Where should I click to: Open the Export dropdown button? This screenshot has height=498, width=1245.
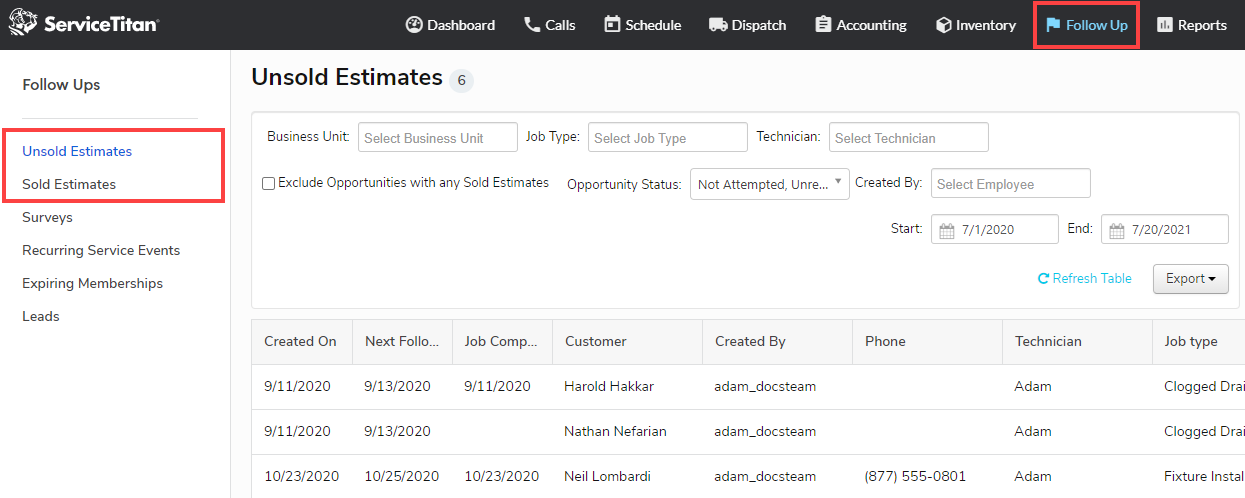coord(1190,279)
